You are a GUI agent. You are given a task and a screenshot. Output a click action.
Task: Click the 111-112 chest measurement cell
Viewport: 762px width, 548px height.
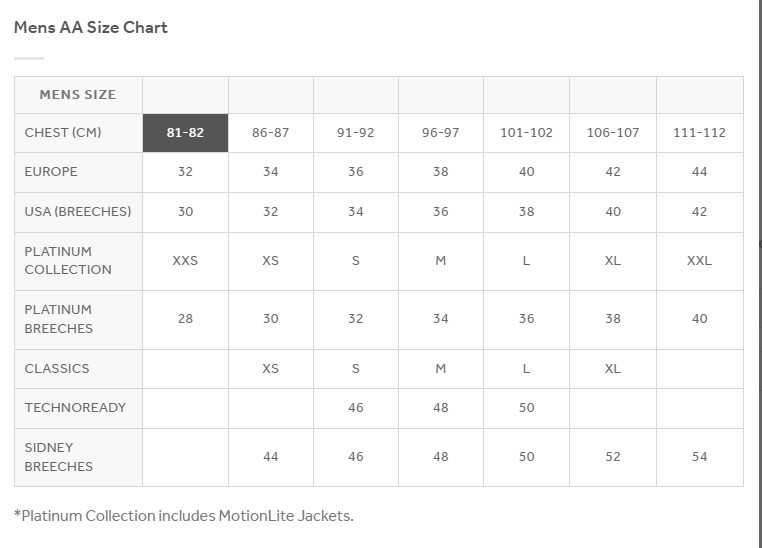pos(700,133)
